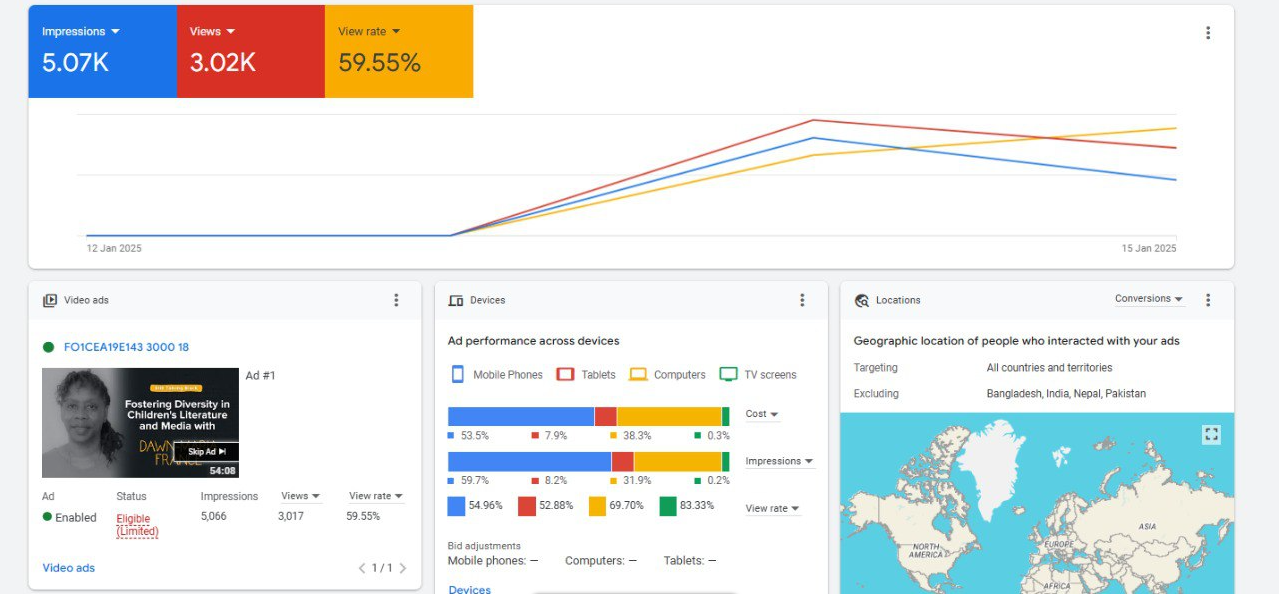
Task: Open the Cost dropdown beside device bar
Action: point(762,414)
